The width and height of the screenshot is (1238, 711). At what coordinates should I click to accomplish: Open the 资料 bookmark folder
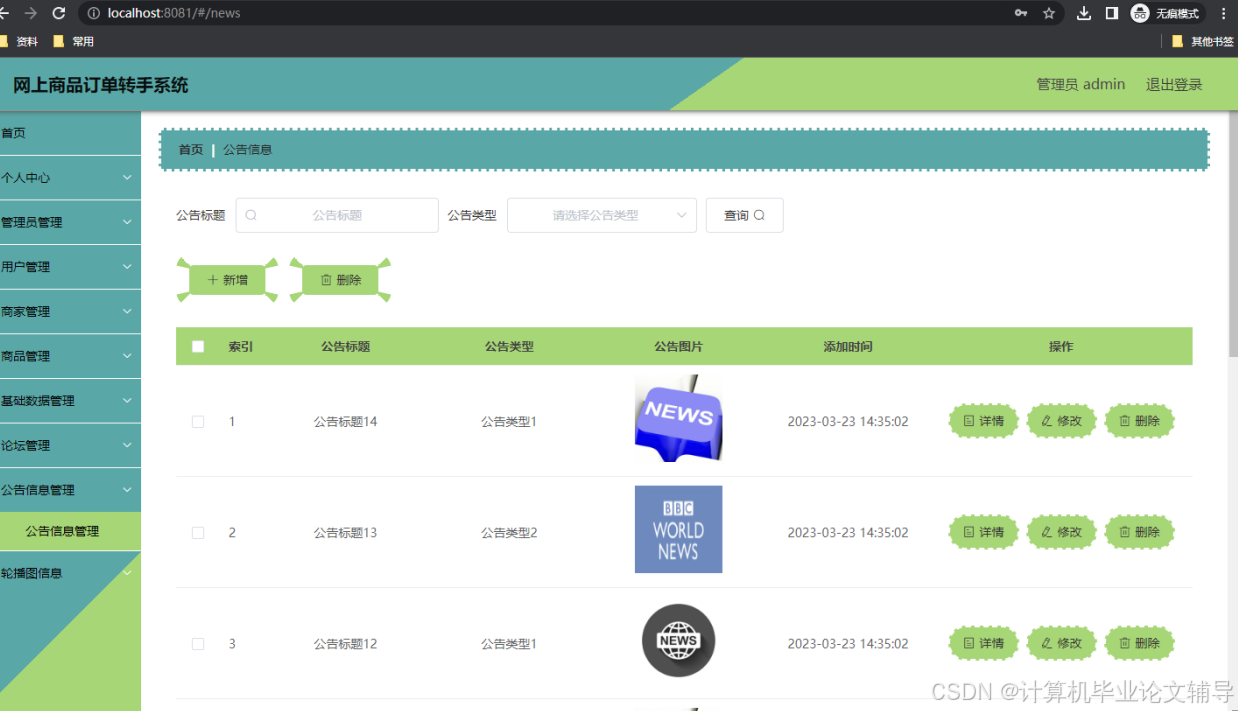[19, 41]
